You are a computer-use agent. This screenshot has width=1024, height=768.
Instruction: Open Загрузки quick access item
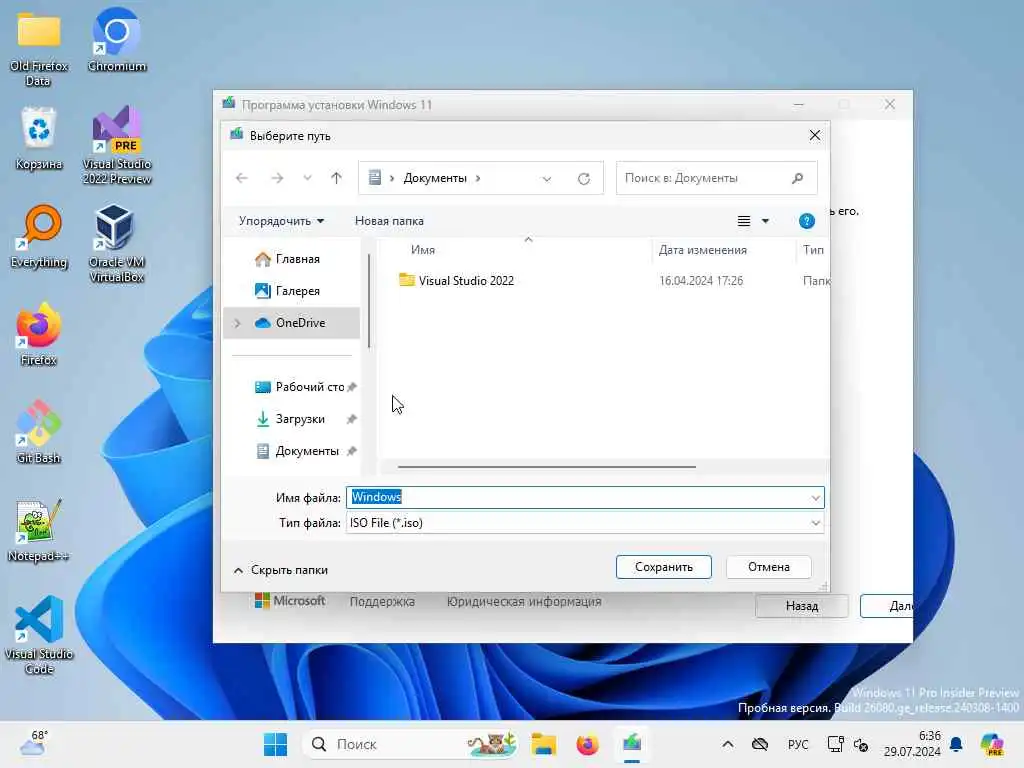[292, 419]
